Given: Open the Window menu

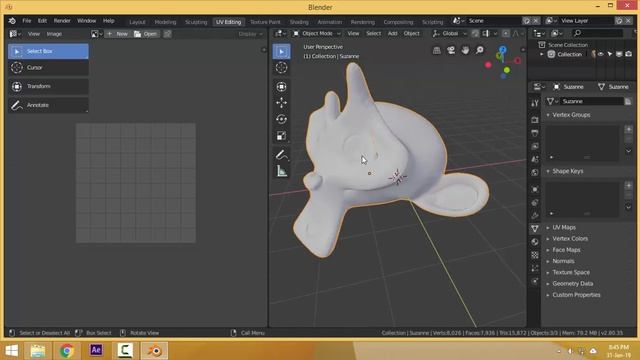Looking at the screenshot, I should 87,20.
